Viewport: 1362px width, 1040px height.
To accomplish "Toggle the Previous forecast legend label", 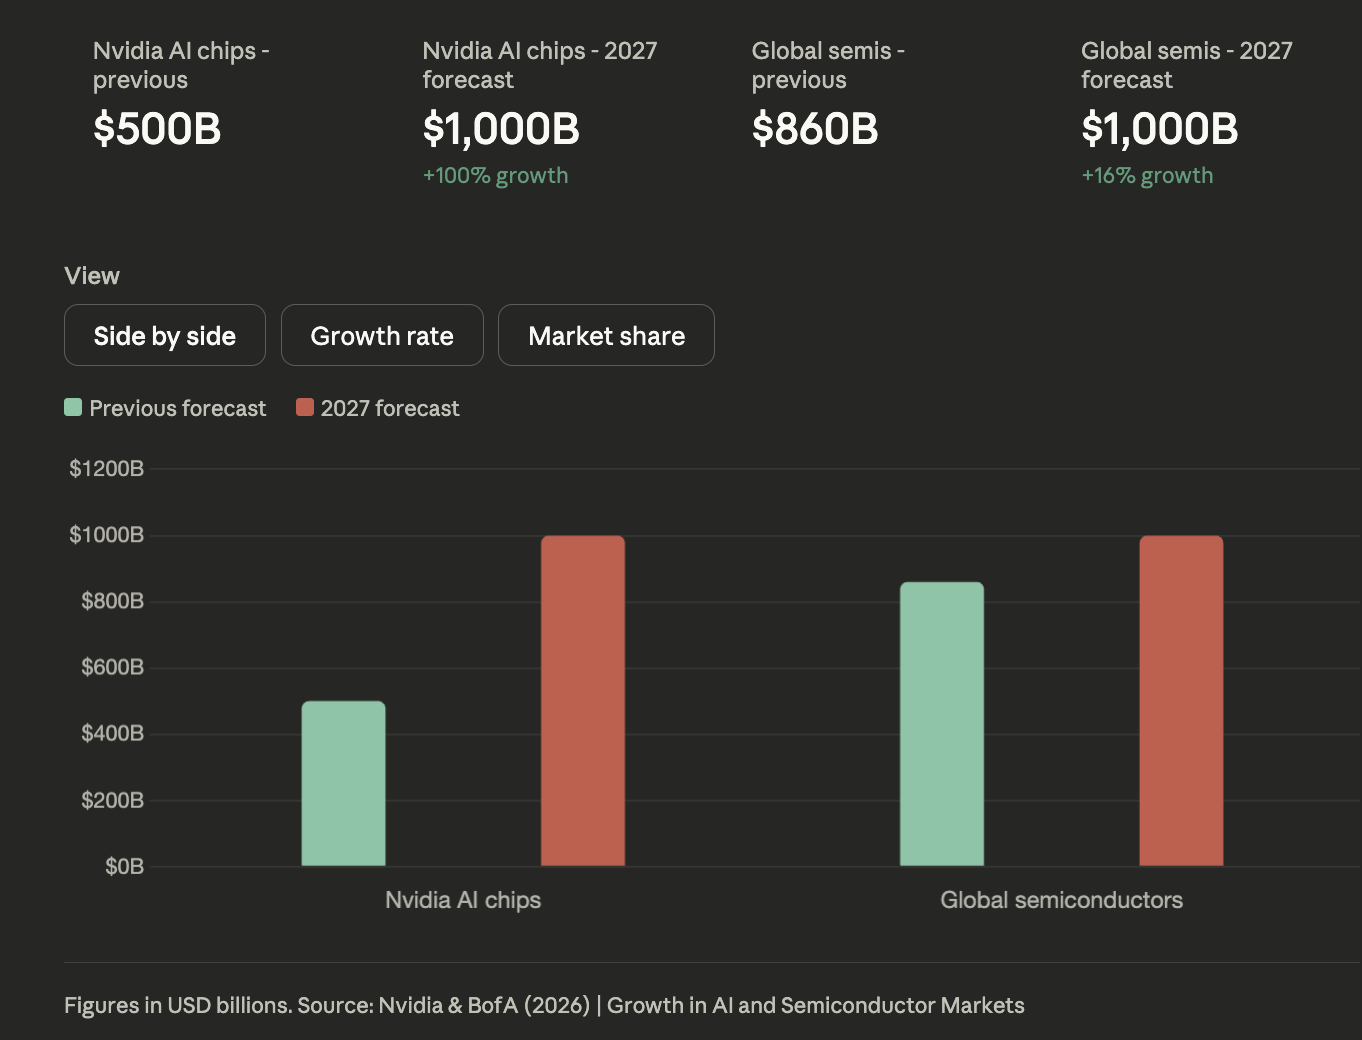I will click(x=177, y=408).
